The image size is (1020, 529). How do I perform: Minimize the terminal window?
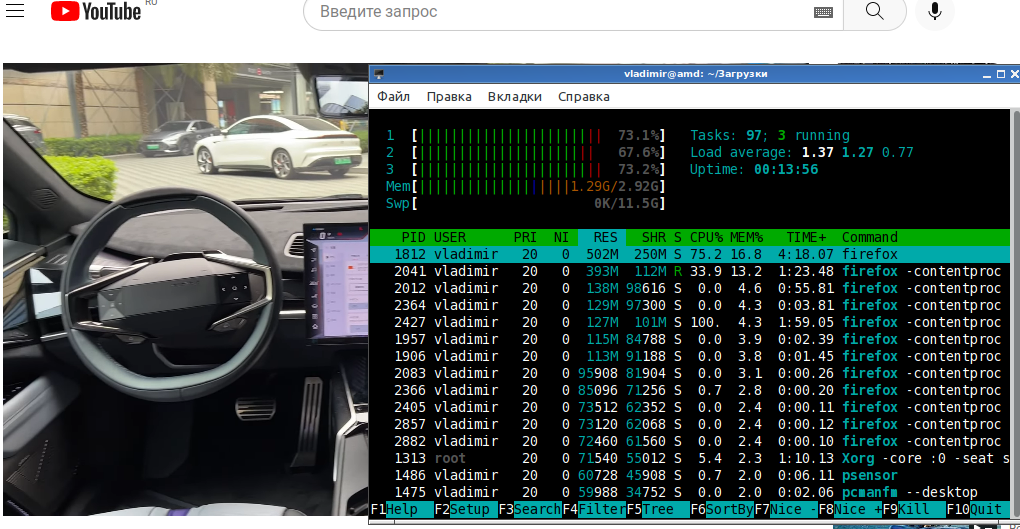(x=987, y=74)
